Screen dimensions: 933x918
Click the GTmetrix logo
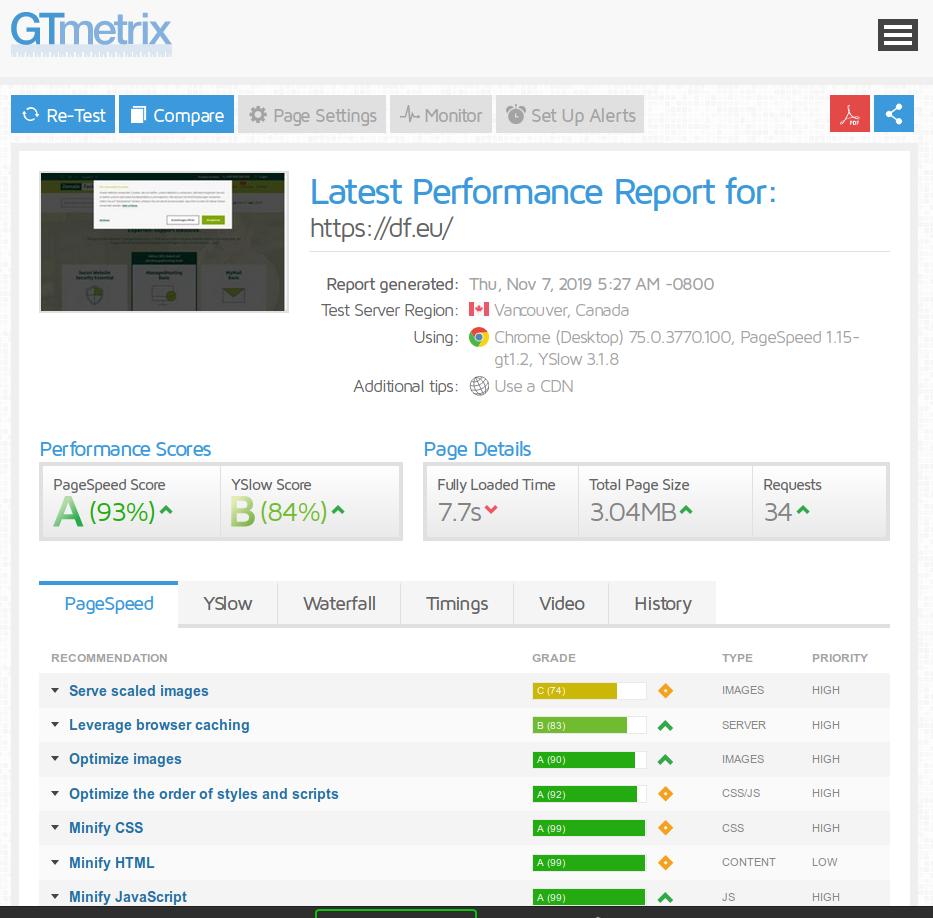tap(91, 32)
